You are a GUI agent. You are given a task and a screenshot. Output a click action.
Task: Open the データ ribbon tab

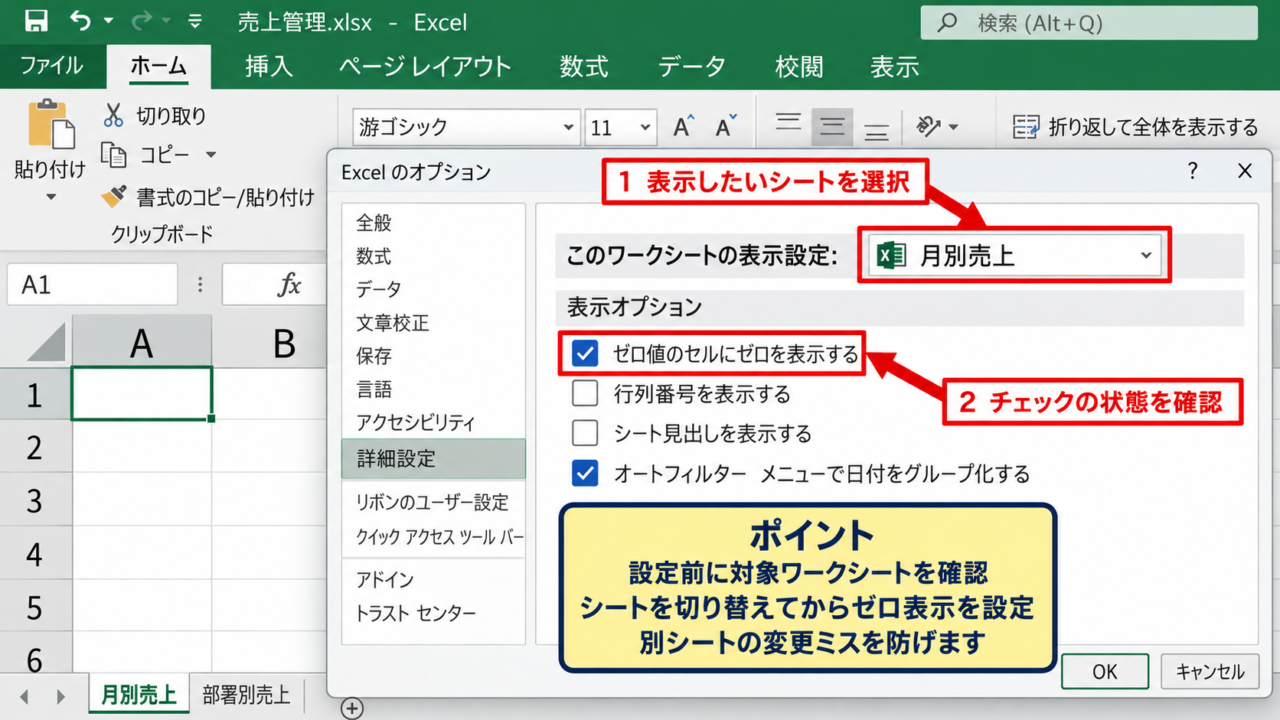tap(691, 67)
